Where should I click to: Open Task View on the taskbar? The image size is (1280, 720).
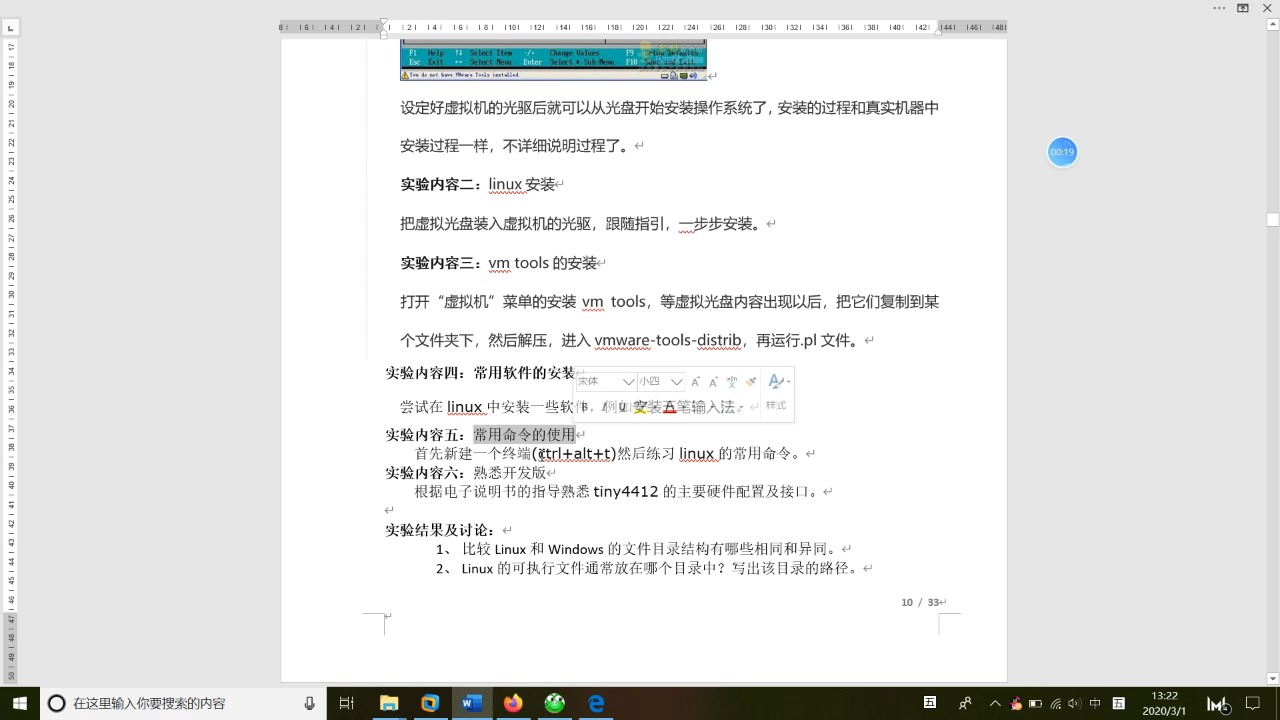tap(347, 703)
